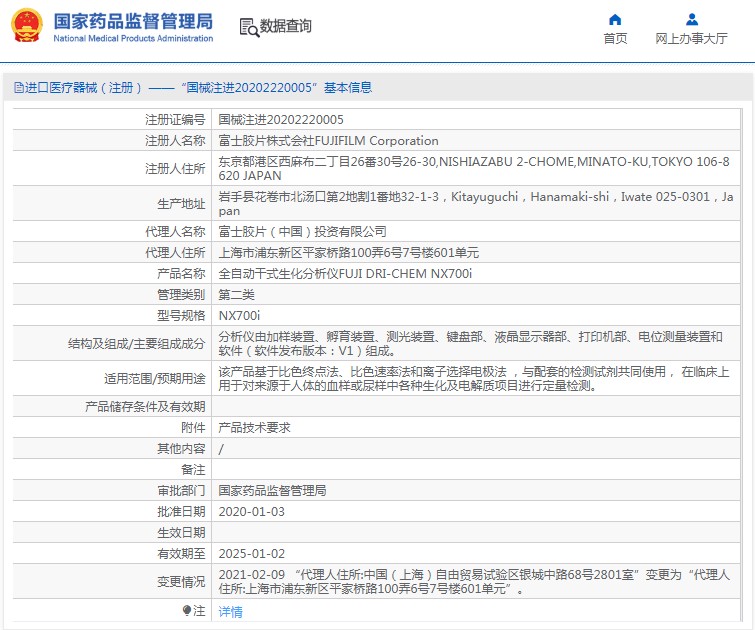Click the 生产地址 Iwate address value

[475, 204]
